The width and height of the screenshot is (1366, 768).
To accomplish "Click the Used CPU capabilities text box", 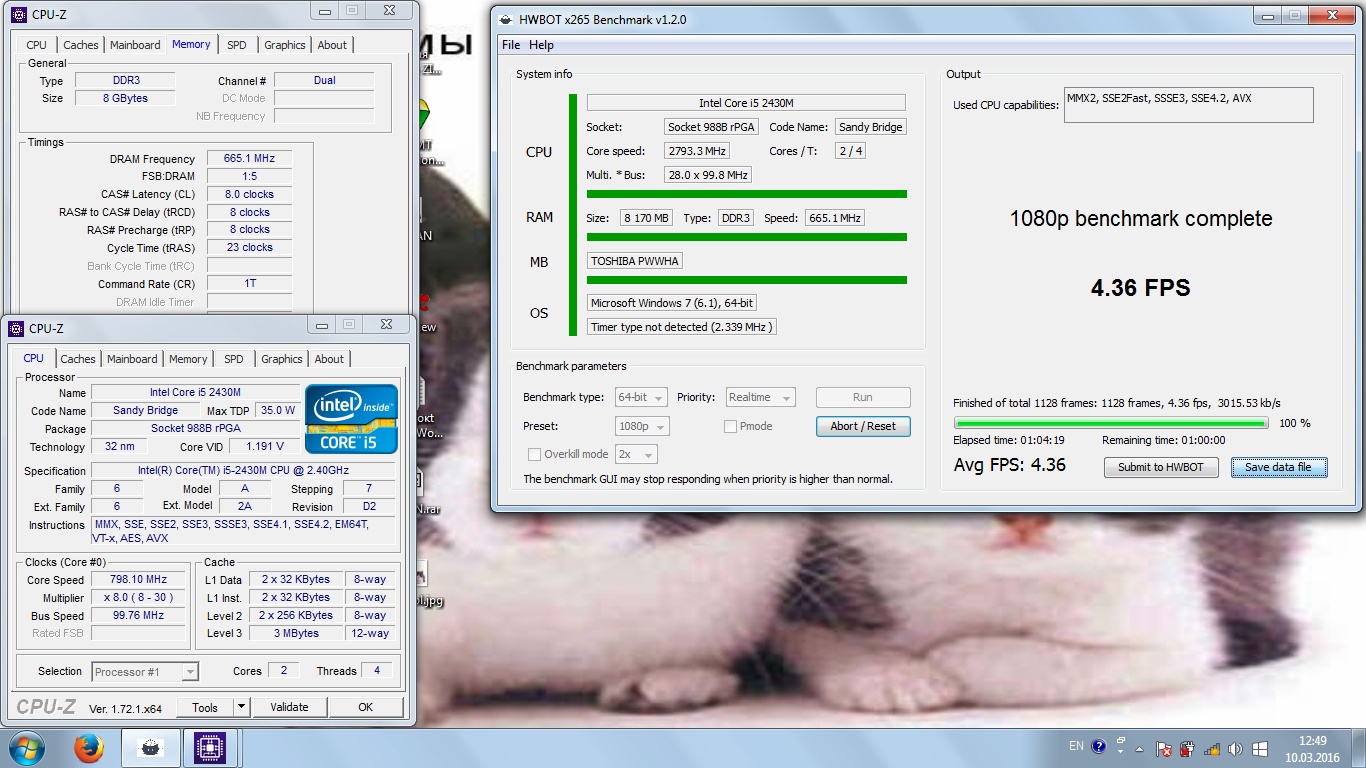I will 1189,105.
